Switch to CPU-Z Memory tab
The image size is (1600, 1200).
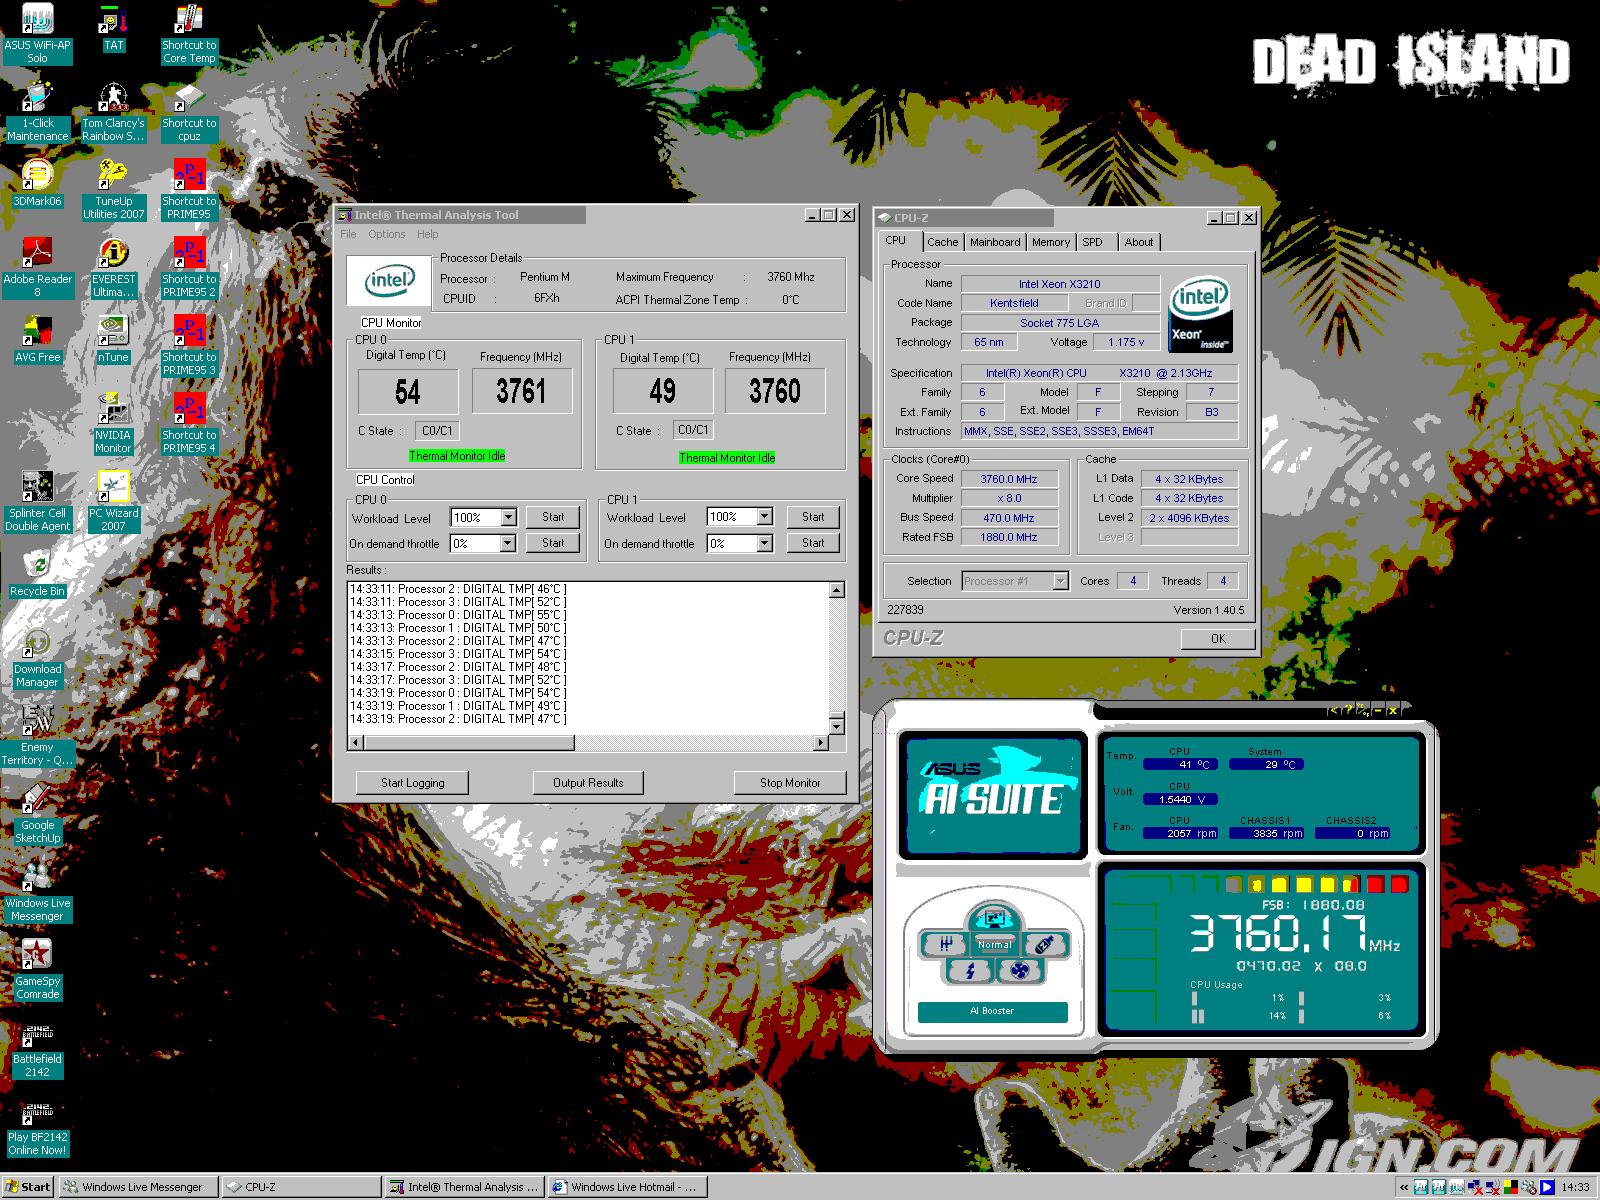tap(1050, 242)
